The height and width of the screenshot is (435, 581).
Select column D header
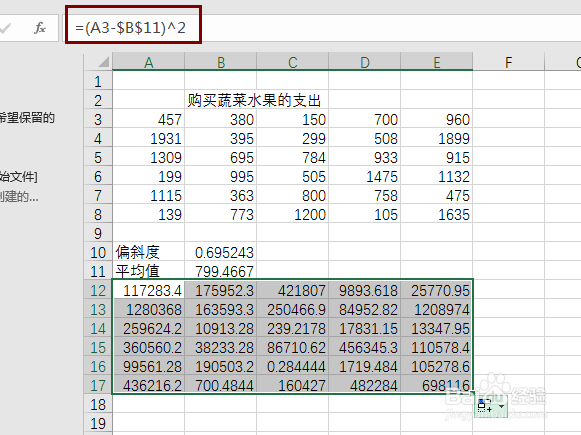click(365, 62)
